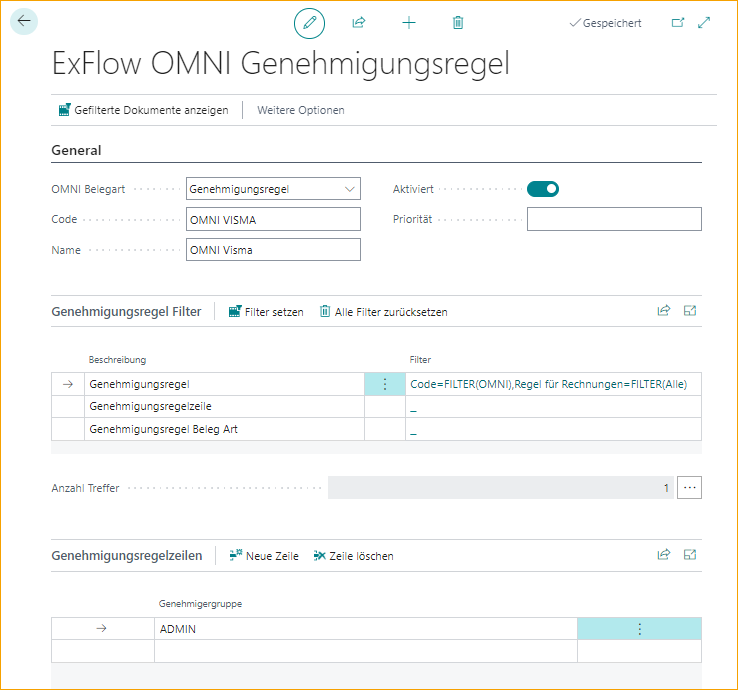
Task: Open Weitere Optionen menu
Action: point(301,110)
